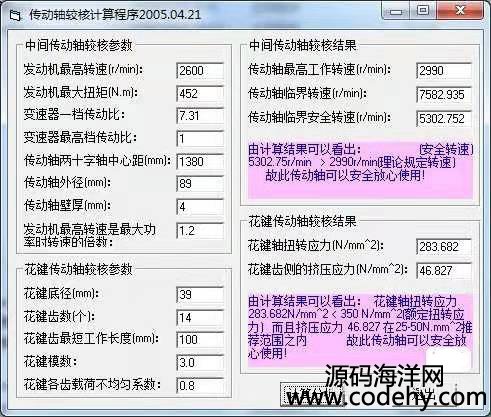
Task: Select the 花键齿数 field showing 14
Action: (200, 317)
